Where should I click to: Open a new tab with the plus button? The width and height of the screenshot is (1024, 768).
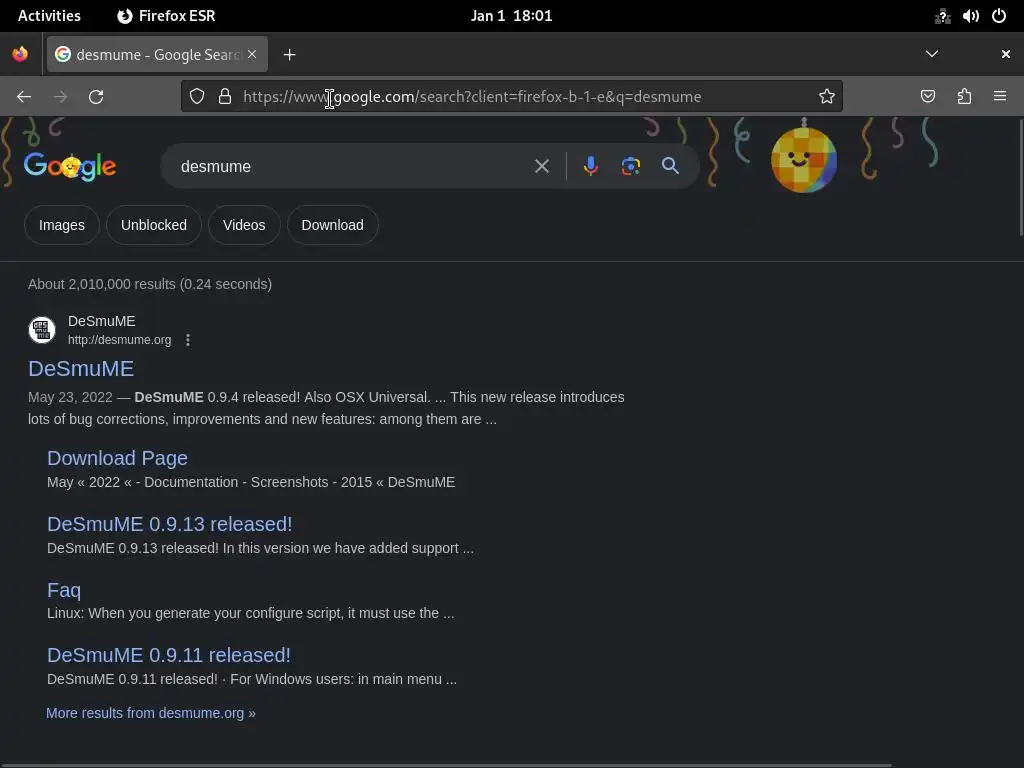(289, 55)
